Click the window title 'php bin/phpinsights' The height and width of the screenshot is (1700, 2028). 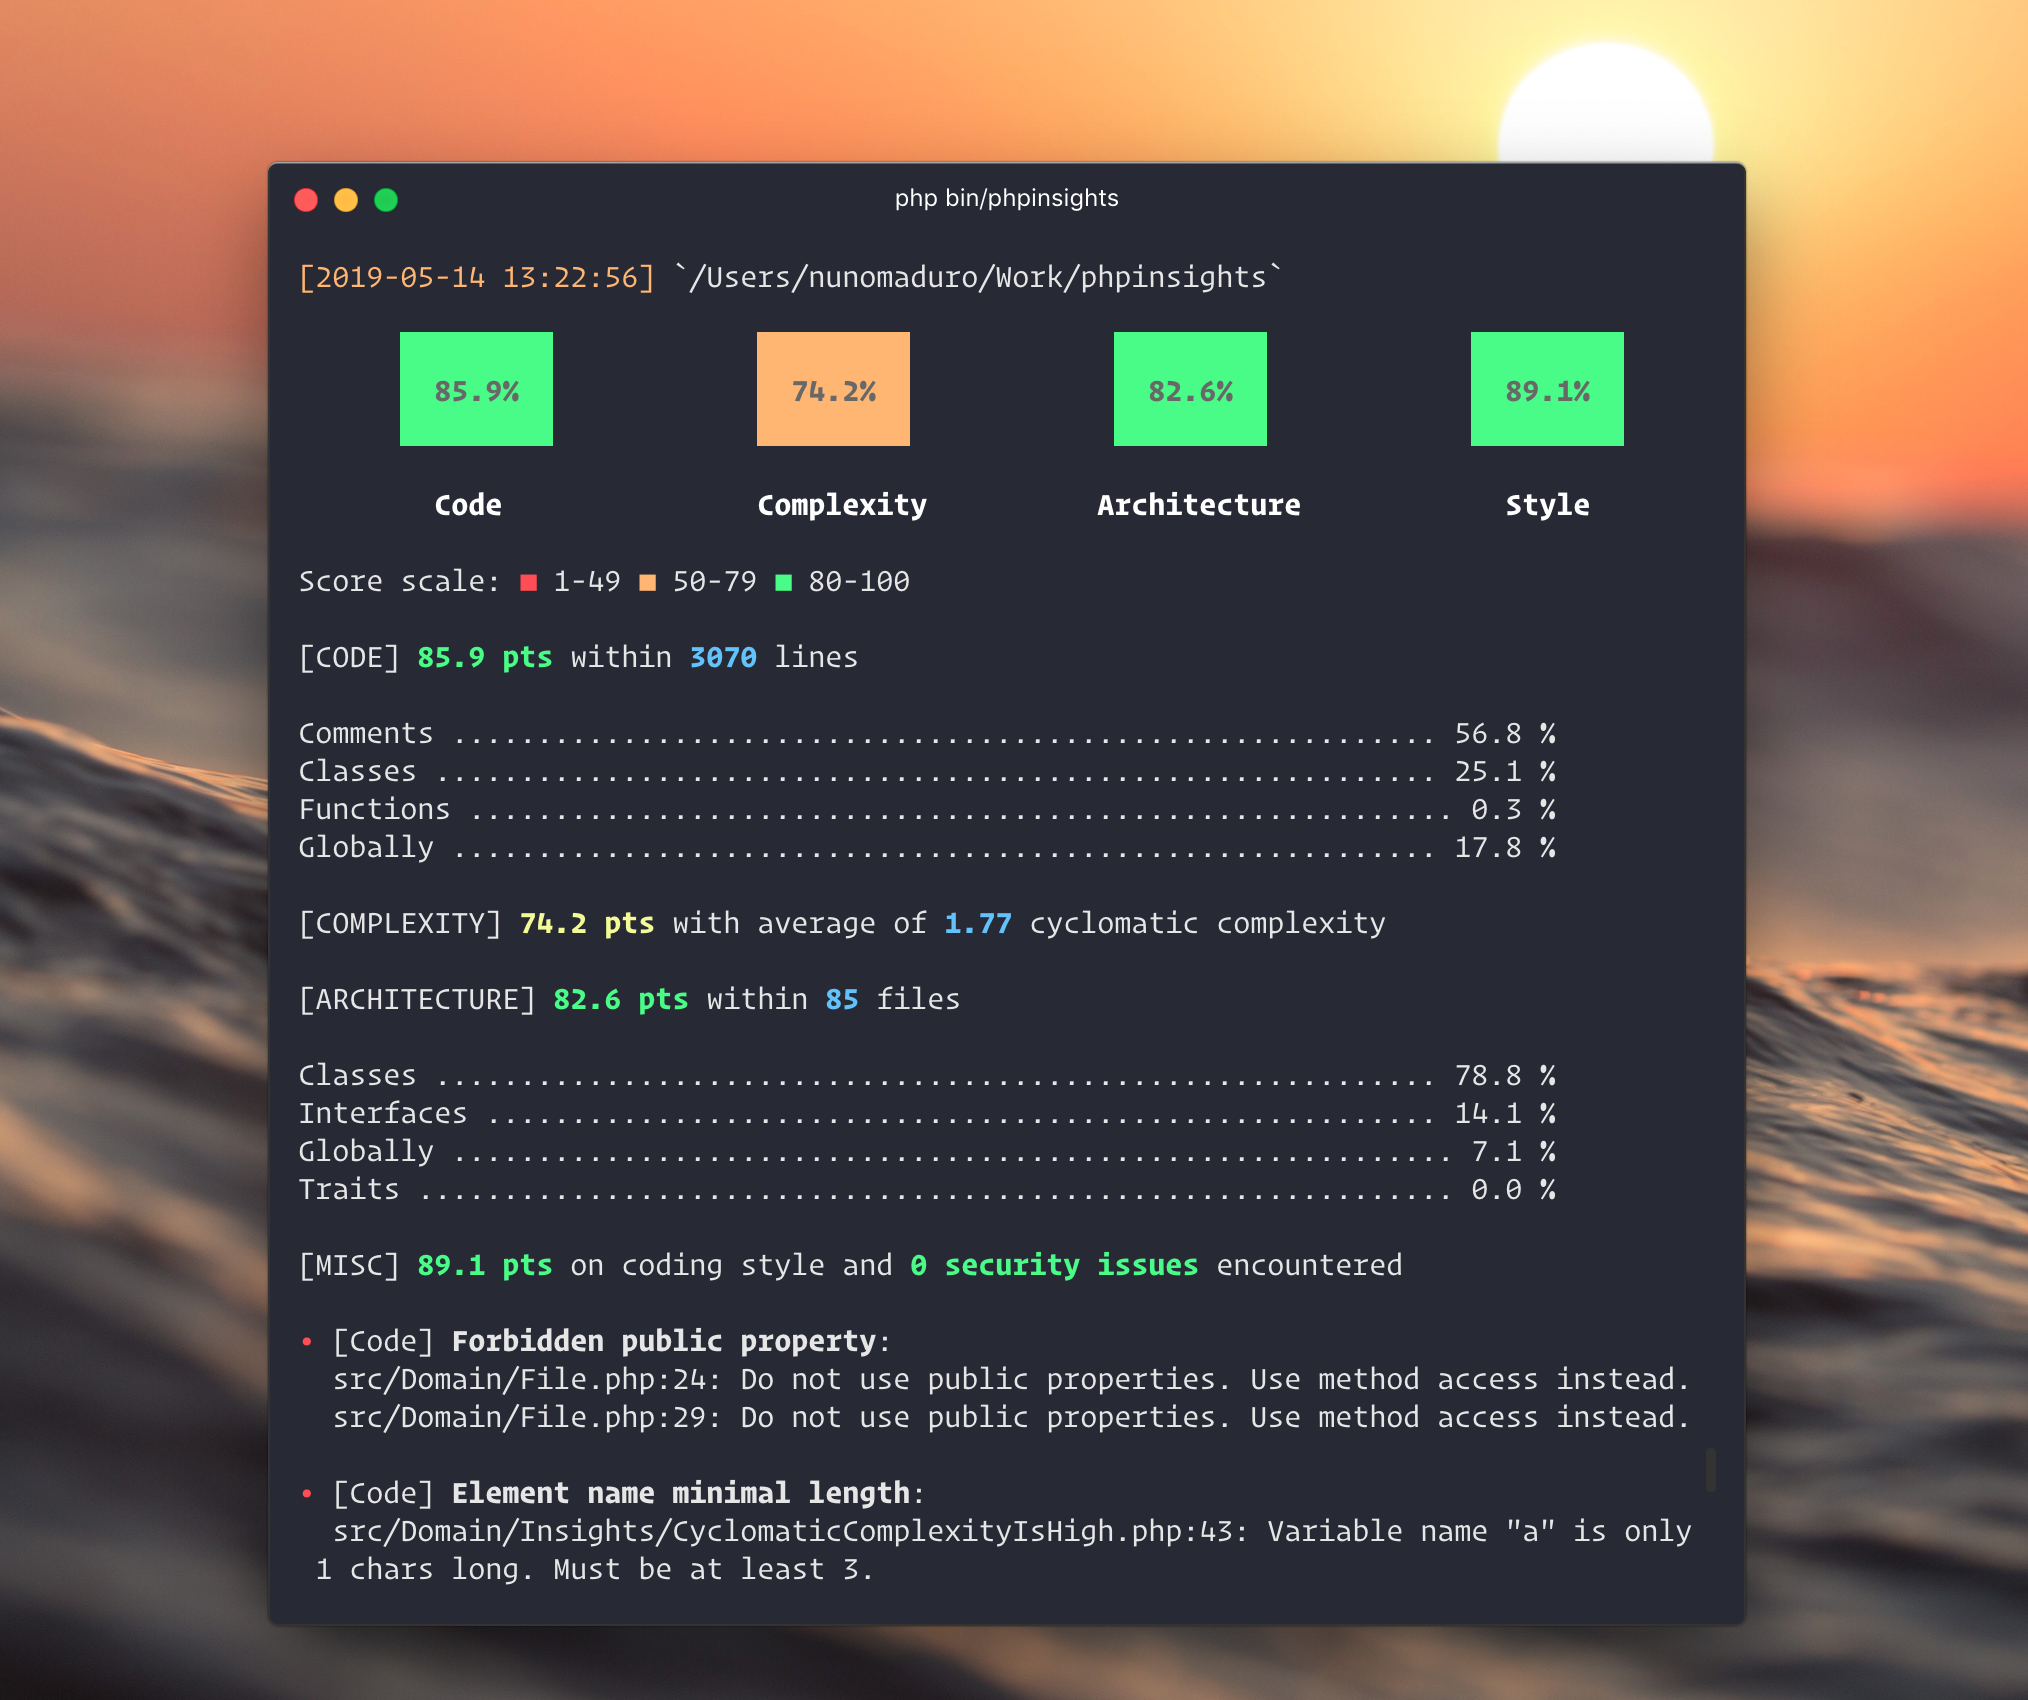(x=1006, y=198)
